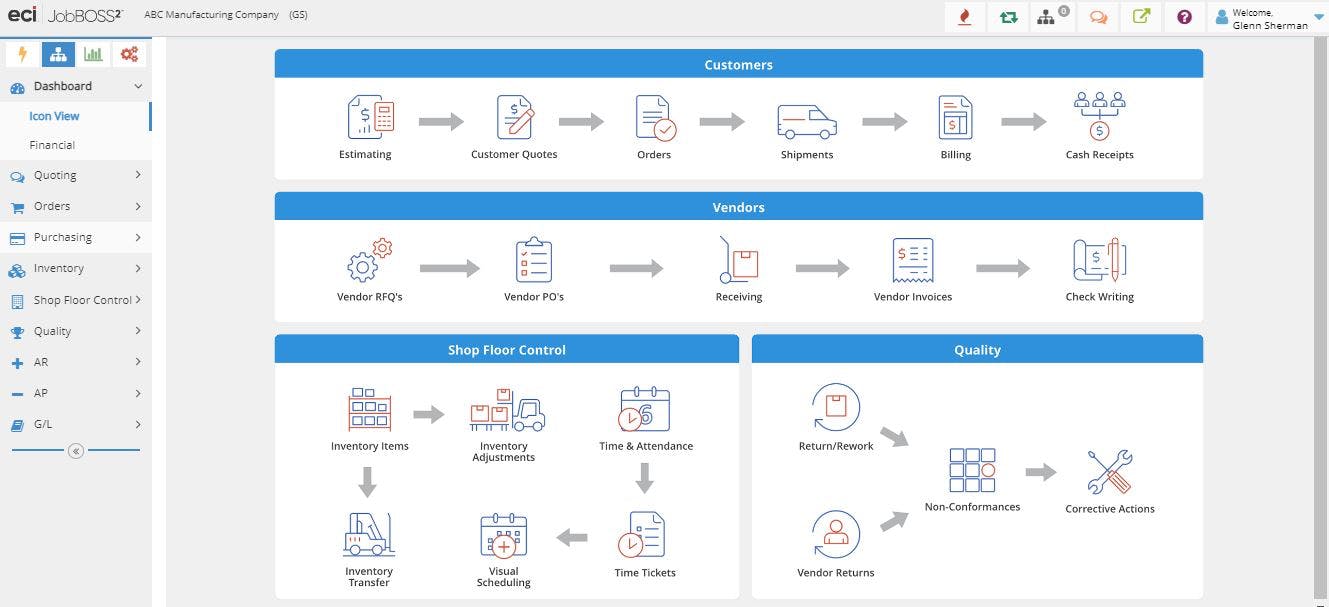The image size is (1329, 607).
Task: Open the Non-Conformances grid icon
Action: (972, 470)
